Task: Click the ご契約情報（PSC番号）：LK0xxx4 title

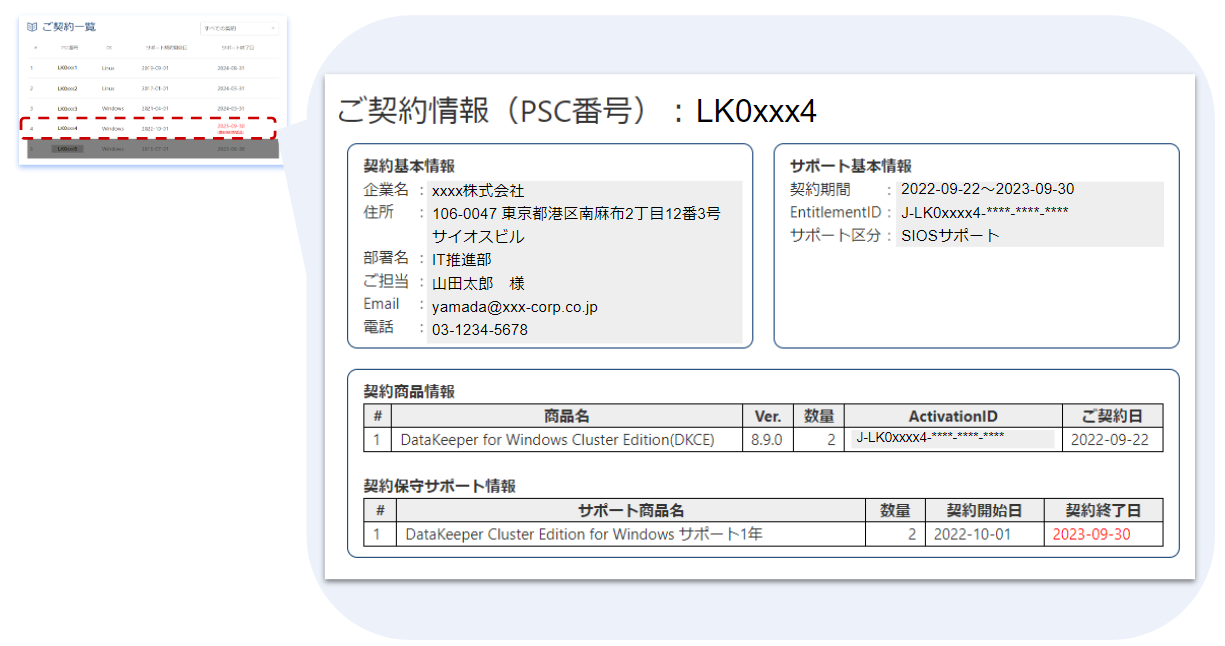Action: pos(577,111)
